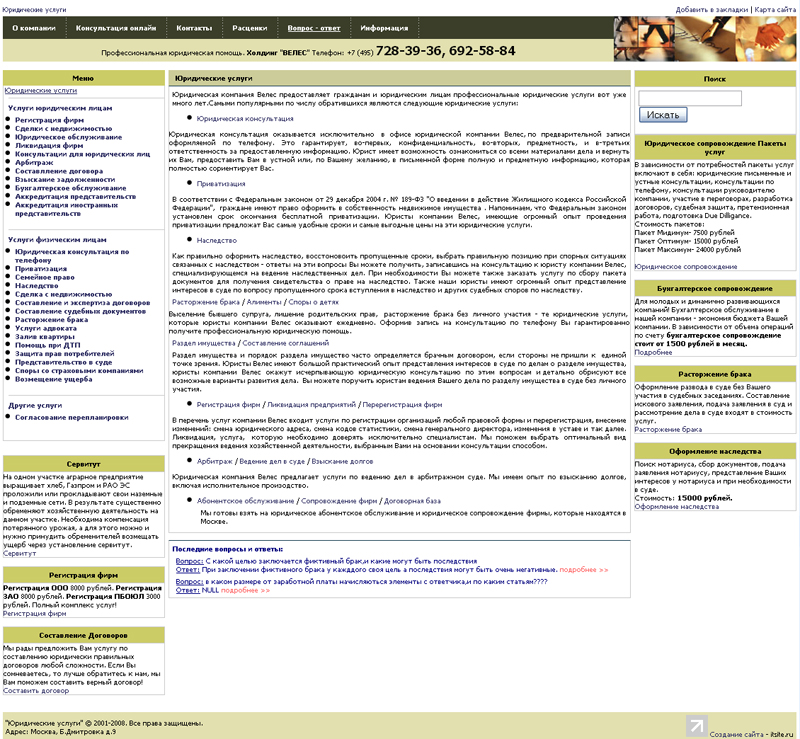Open the Сервитут link below the text
This screenshot has width=800, height=739.
coord(19,553)
